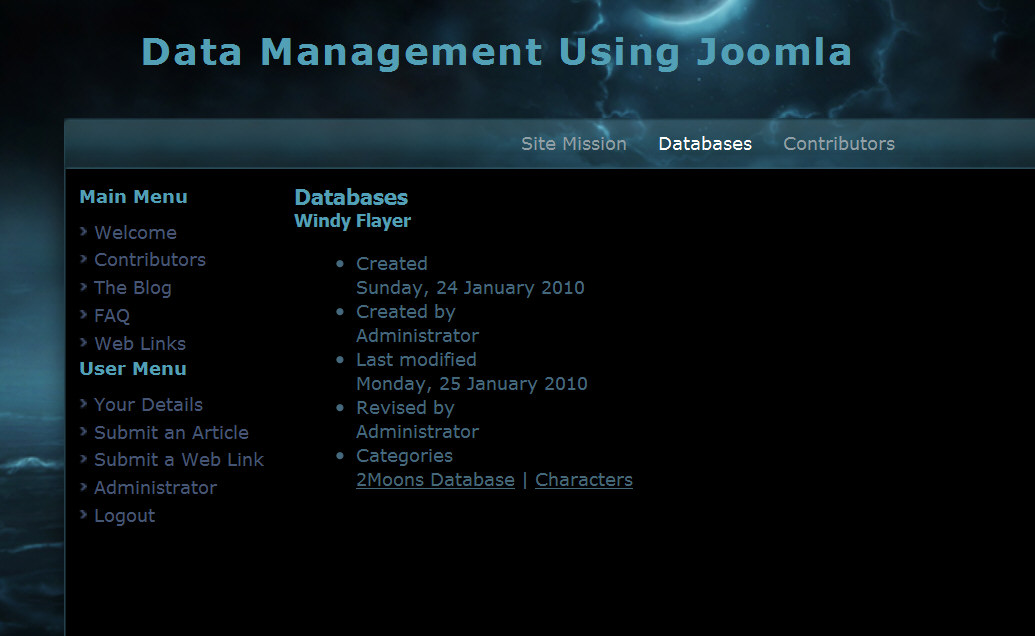Open the 2Moons Database category link
This screenshot has width=1035, height=636.
click(435, 480)
